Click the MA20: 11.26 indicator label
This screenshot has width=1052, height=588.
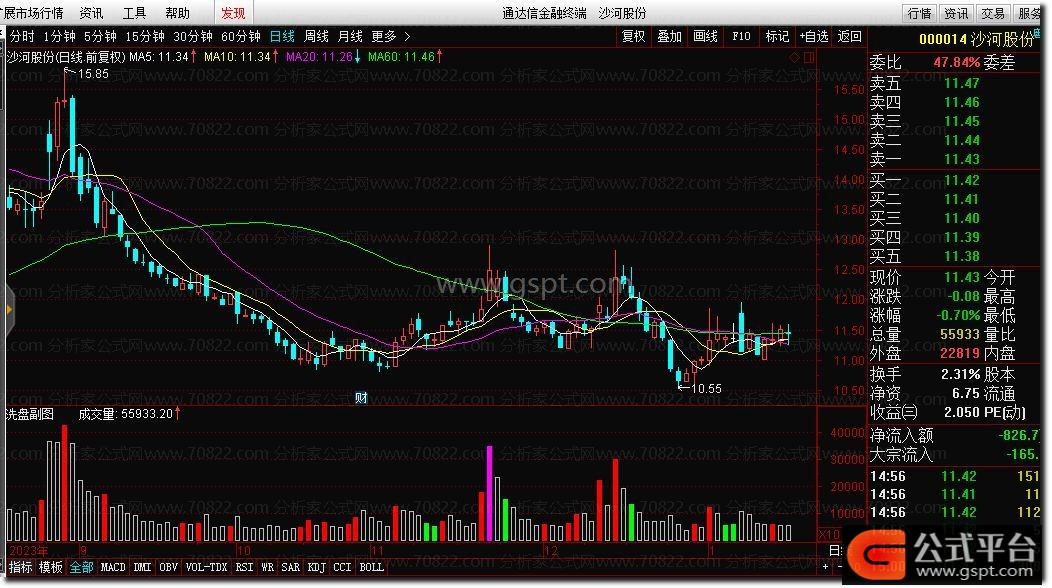point(319,57)
